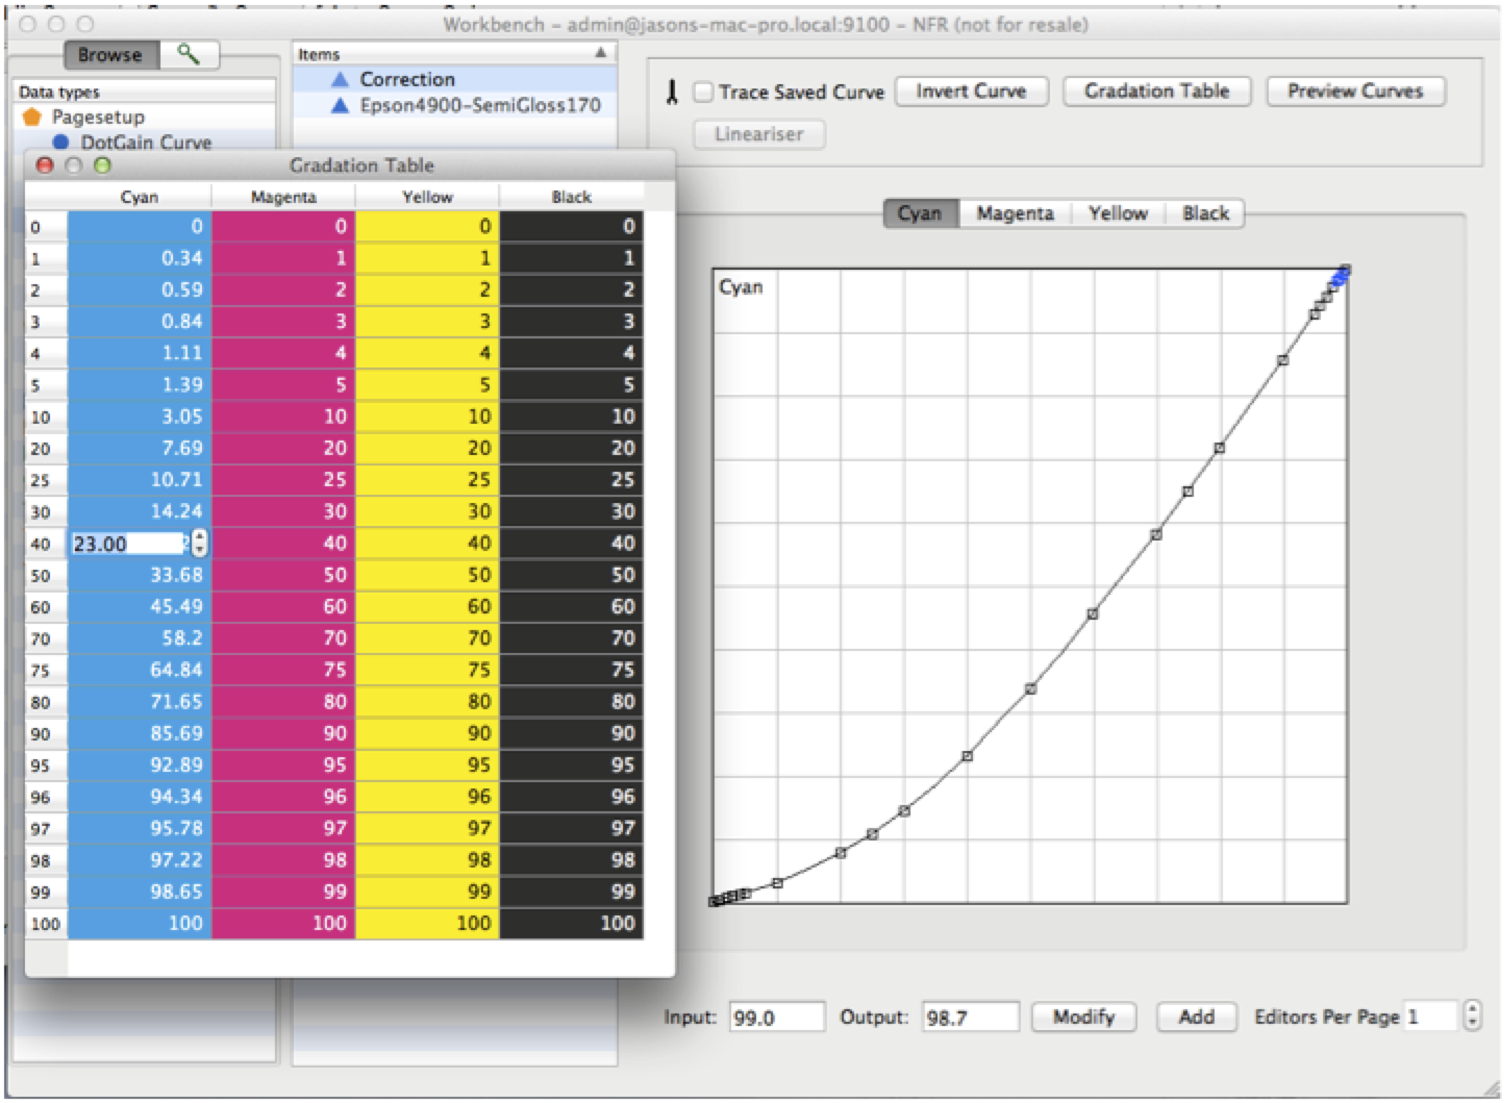This screenshot has width=1505, height=1103.
Task: Select the Browse tab
Action: pos(110,55)
